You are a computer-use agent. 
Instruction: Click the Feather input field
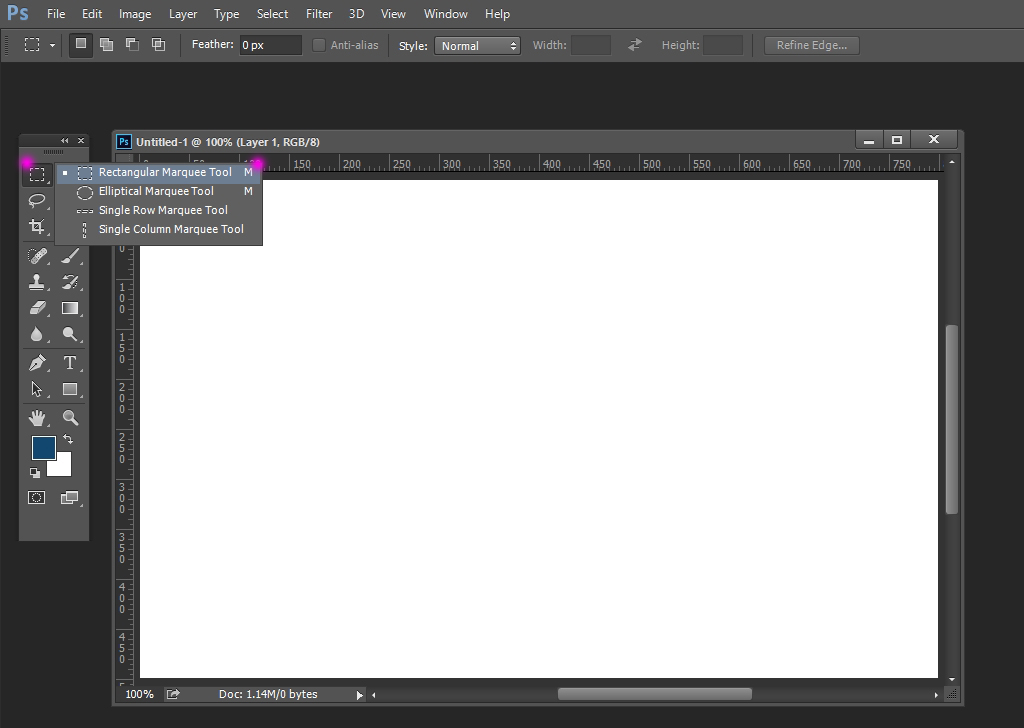(x=270, y=45)
